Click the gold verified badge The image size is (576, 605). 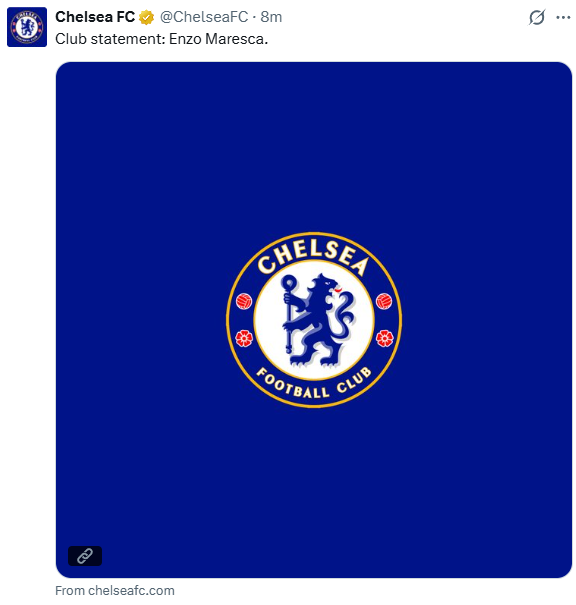[x=146, y=17]
